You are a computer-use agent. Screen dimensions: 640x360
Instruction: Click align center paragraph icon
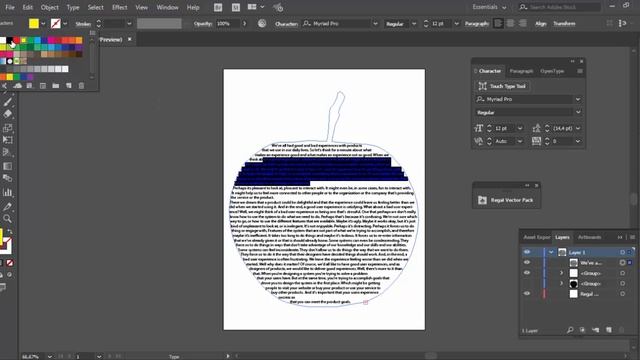point(510,23)
